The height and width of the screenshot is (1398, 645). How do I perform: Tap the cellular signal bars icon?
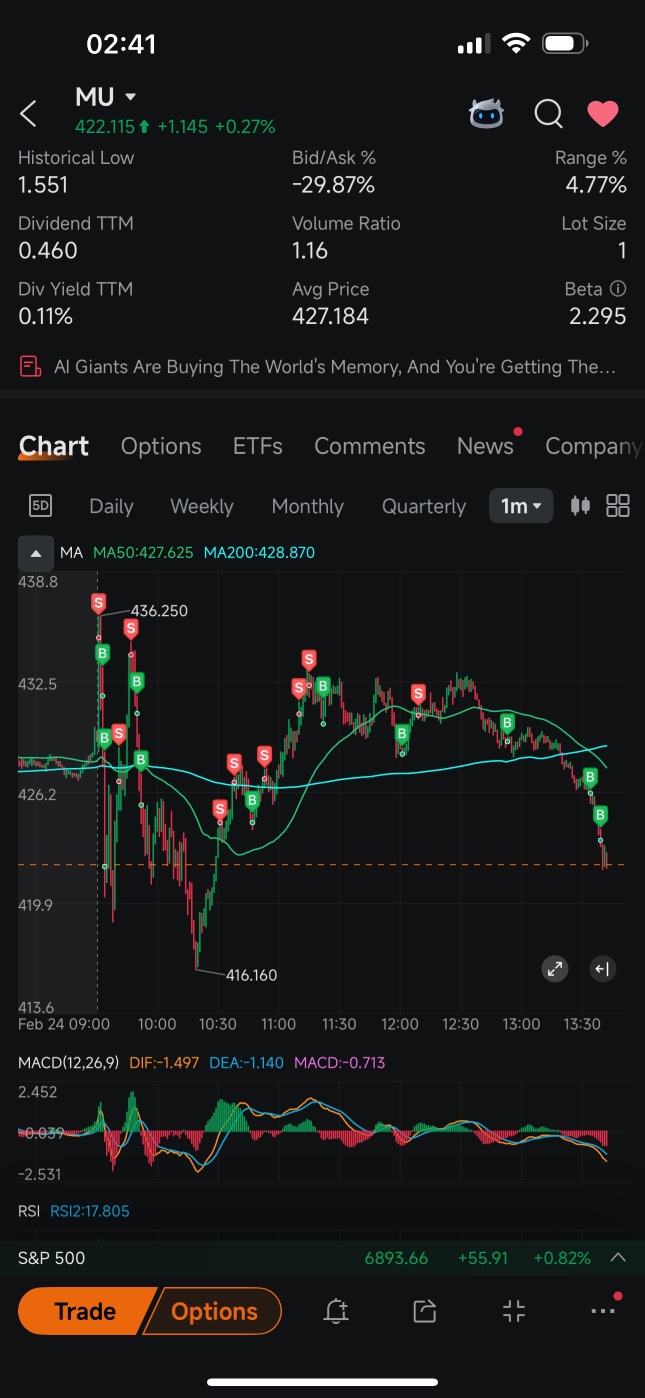tap(472, 44)
